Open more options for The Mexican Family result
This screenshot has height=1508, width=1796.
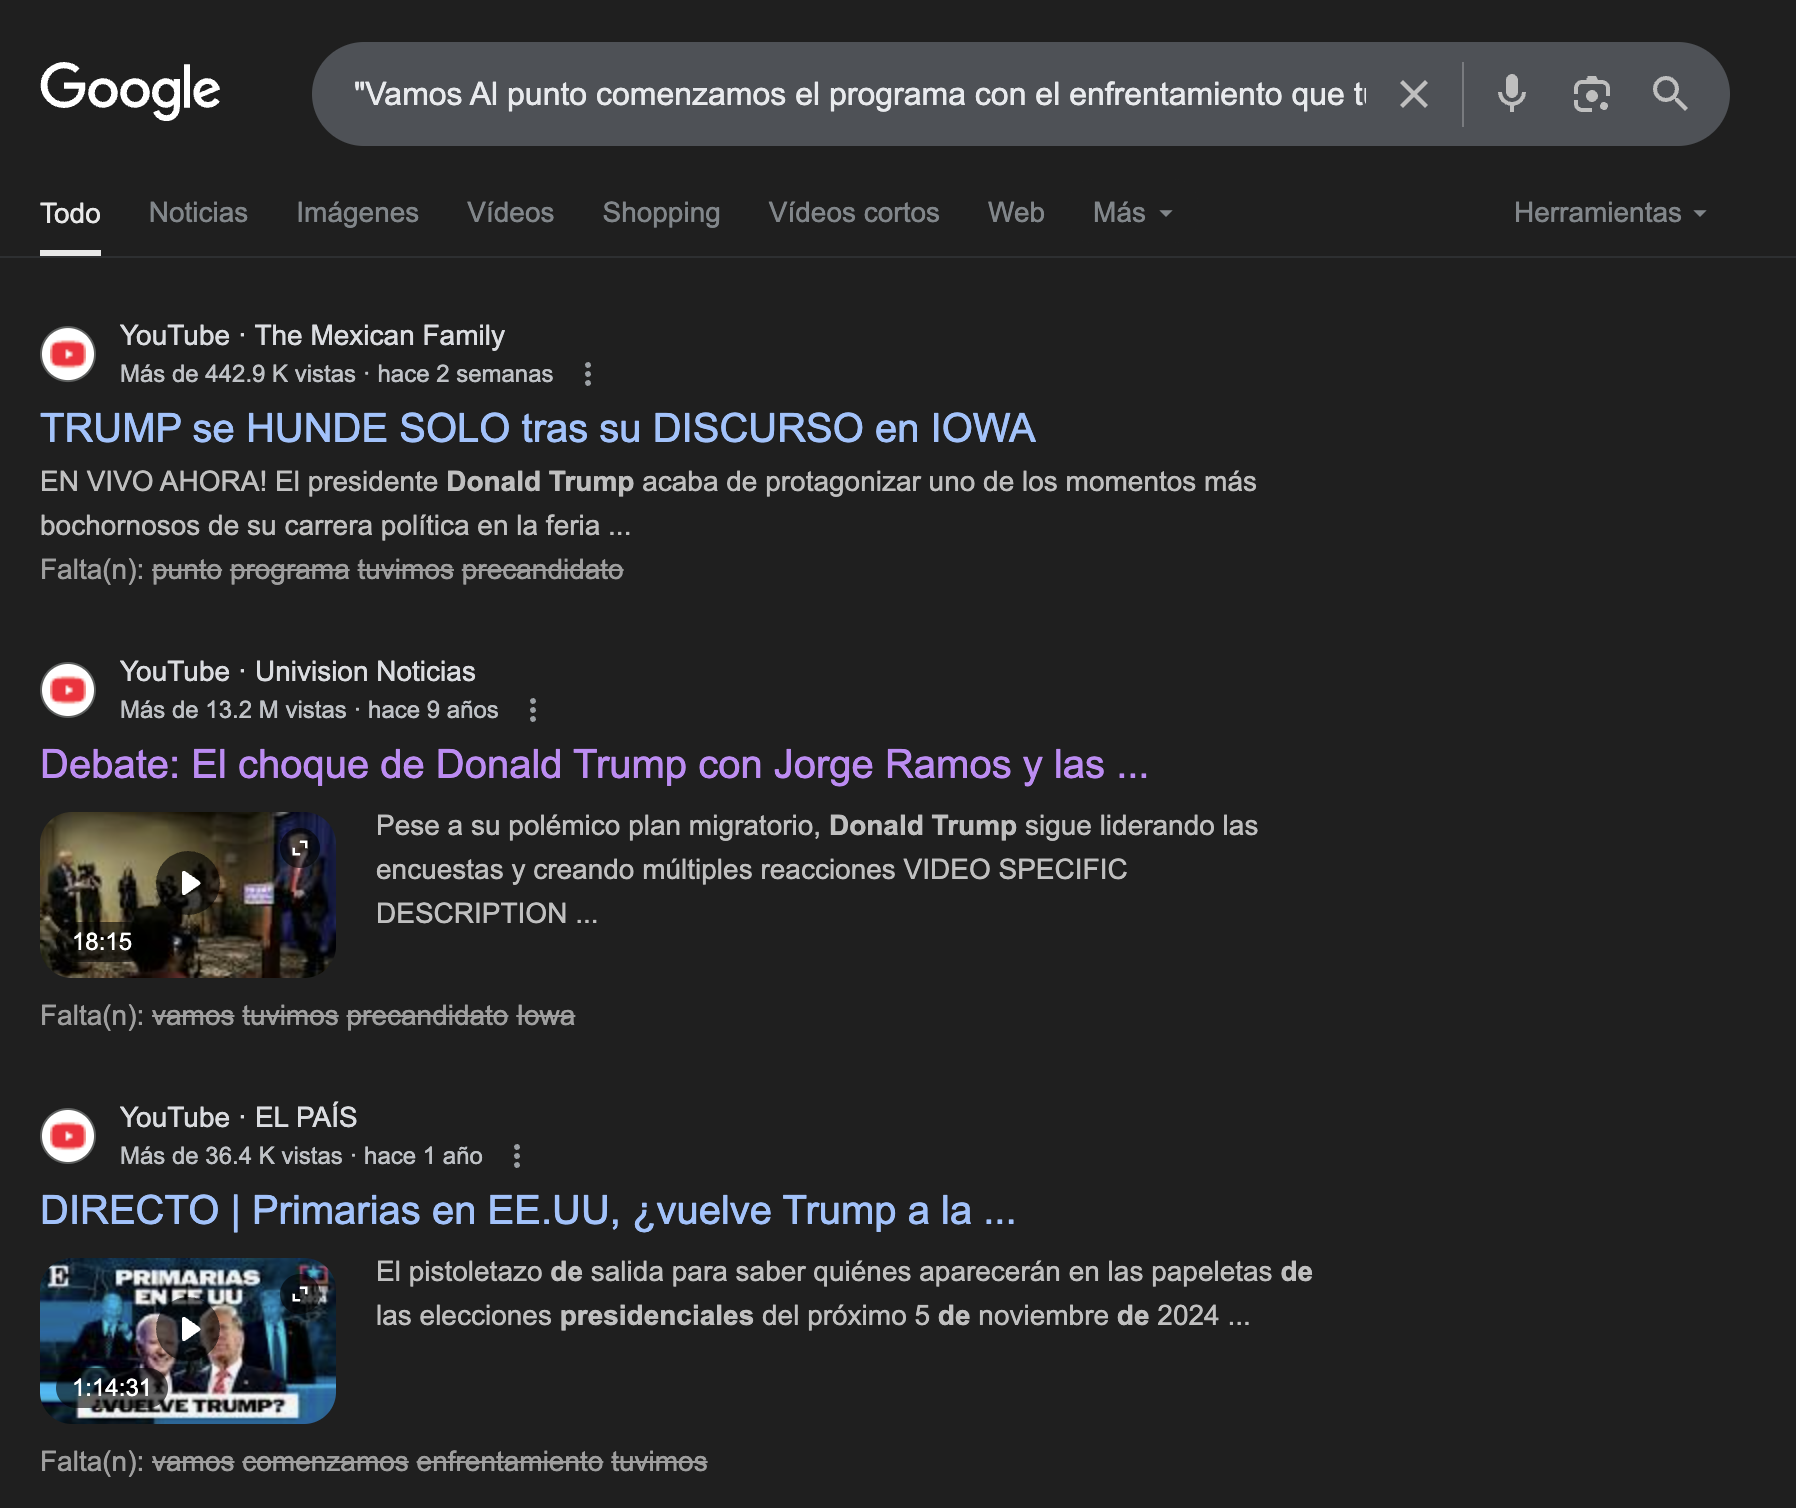(x=588, y=374)
